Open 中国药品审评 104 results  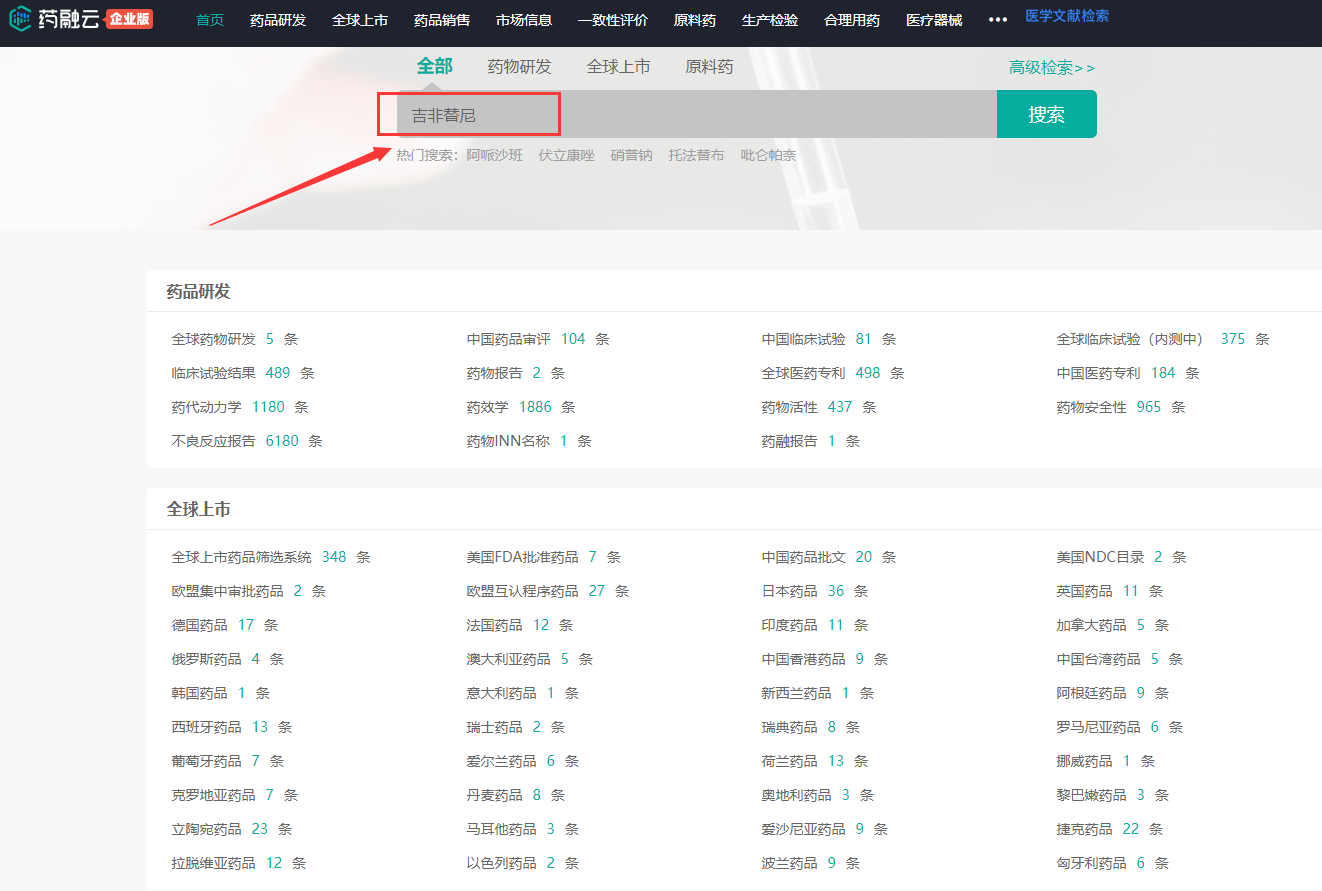(x=508, y=339)
